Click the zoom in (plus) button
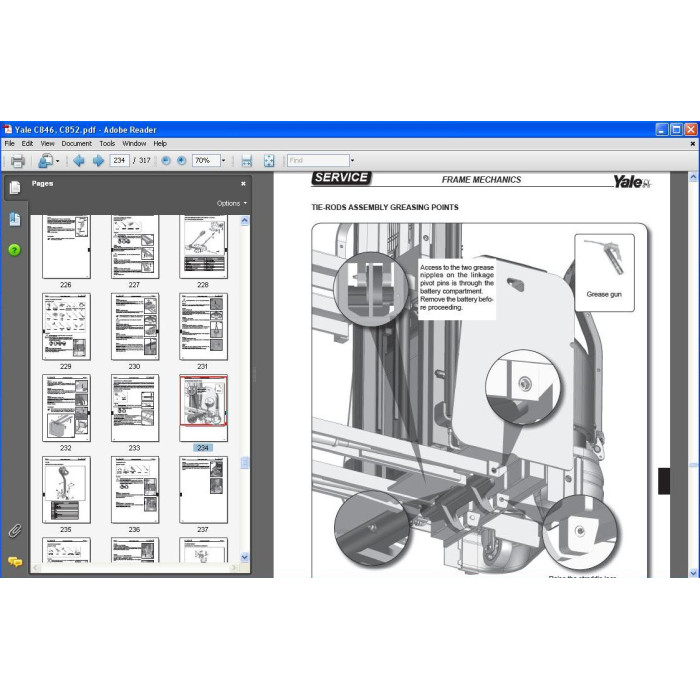The width and height of the screenshot is (700, 700). tap(181, 161)
